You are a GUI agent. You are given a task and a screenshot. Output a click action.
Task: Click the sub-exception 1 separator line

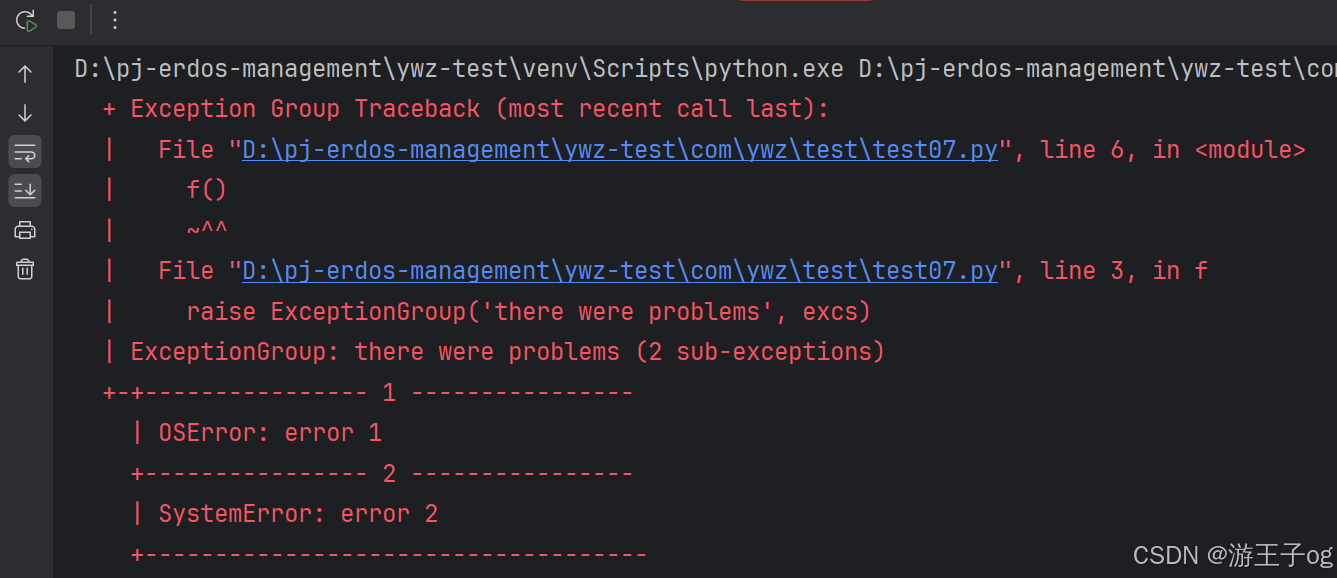(x=368, y=393)
